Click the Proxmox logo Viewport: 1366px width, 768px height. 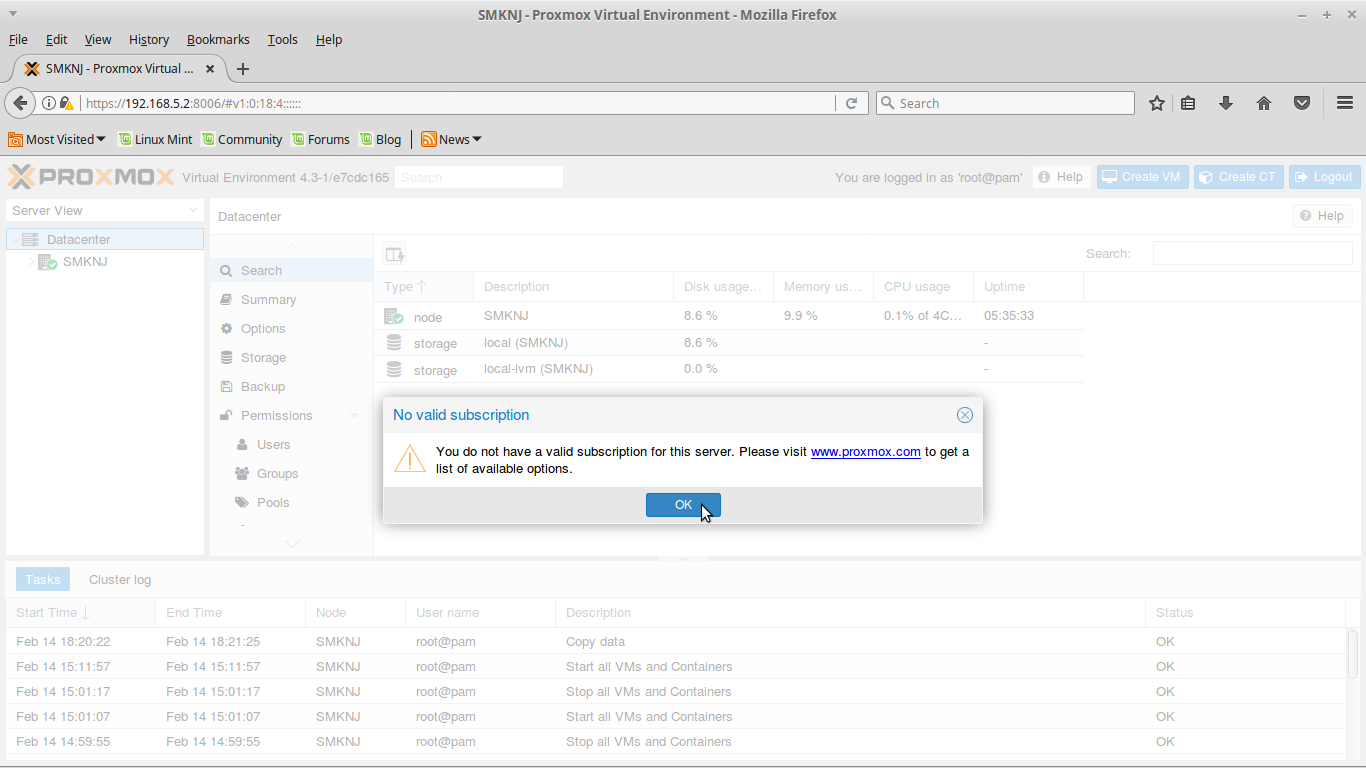91,177
